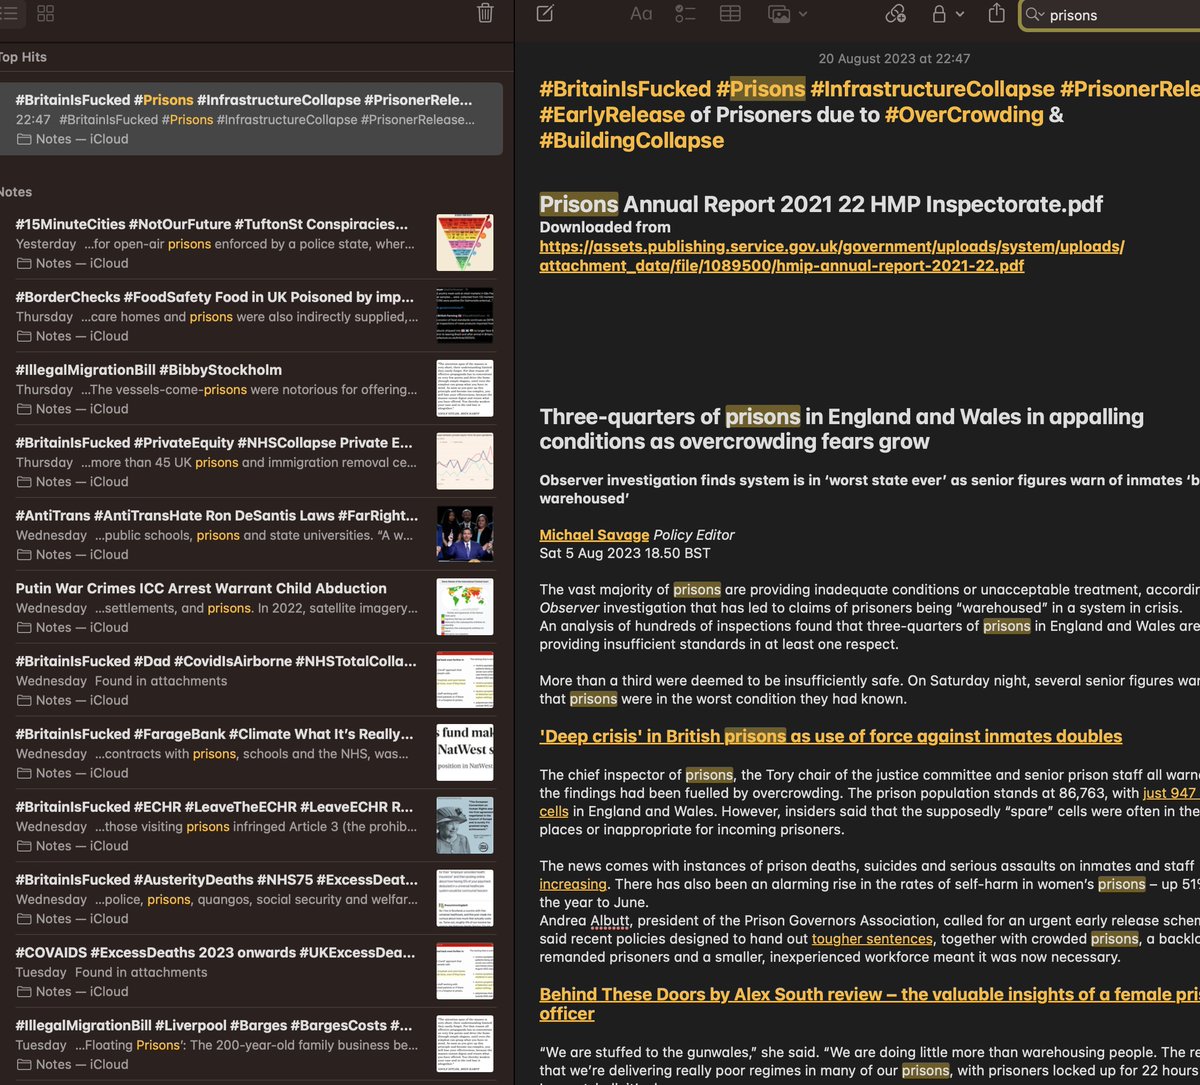Click folder icon under Putin War Crimes note
This screenshot has height=1085, width=1200.
pyautogui.click(x=23, y=629)
